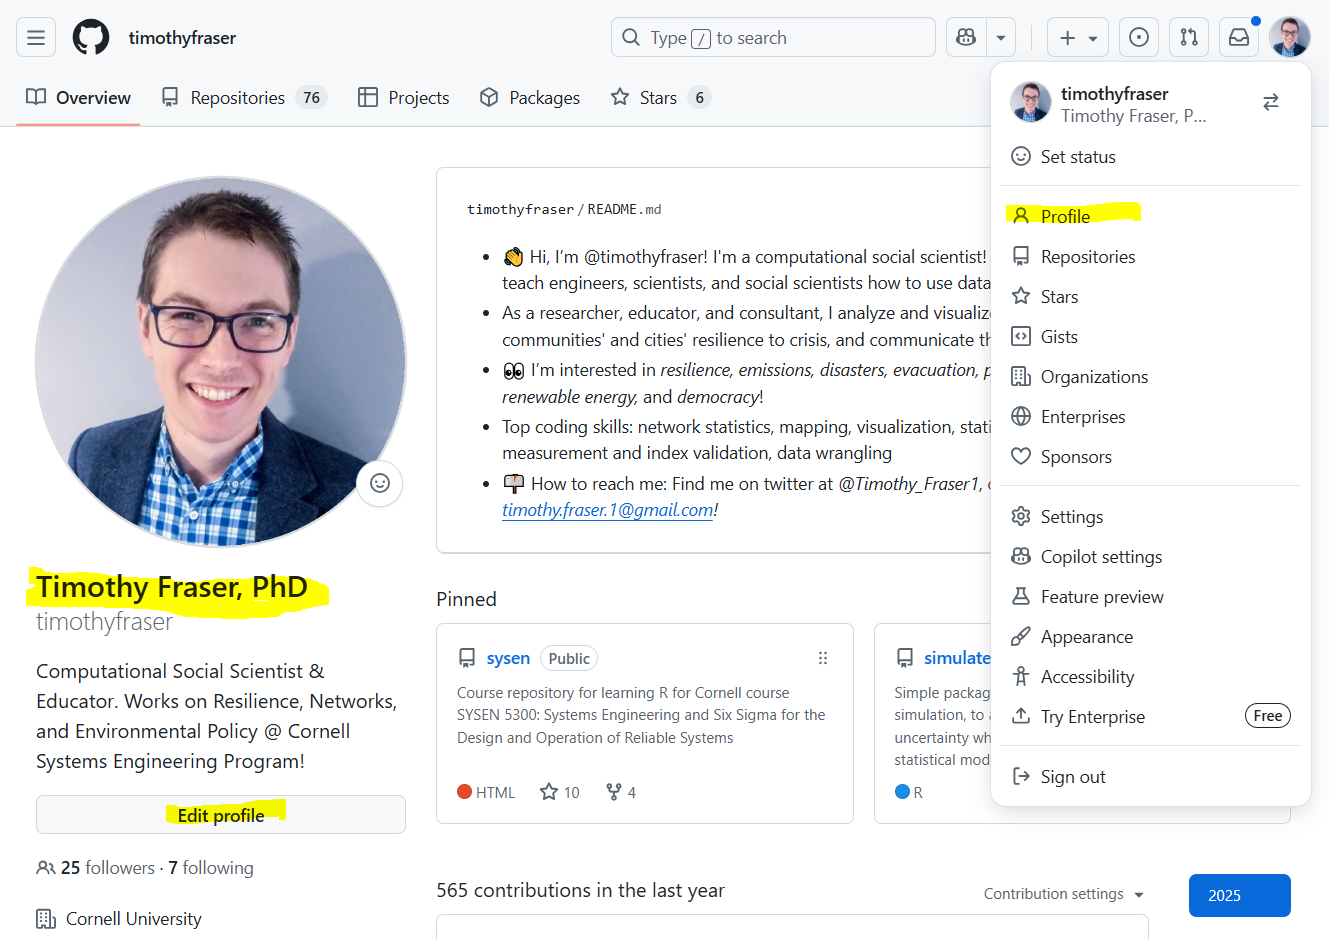The width and height of the screenshot is (1329, 939).
Task: Open Settings from the user menu
Action: tap(1151, 516)
